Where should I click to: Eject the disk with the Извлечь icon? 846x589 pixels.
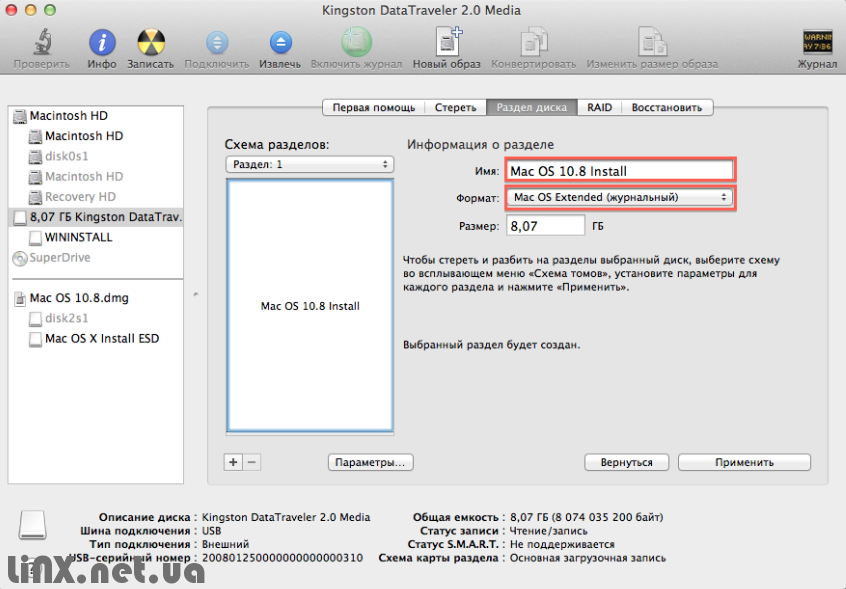(x=281, y=42)
